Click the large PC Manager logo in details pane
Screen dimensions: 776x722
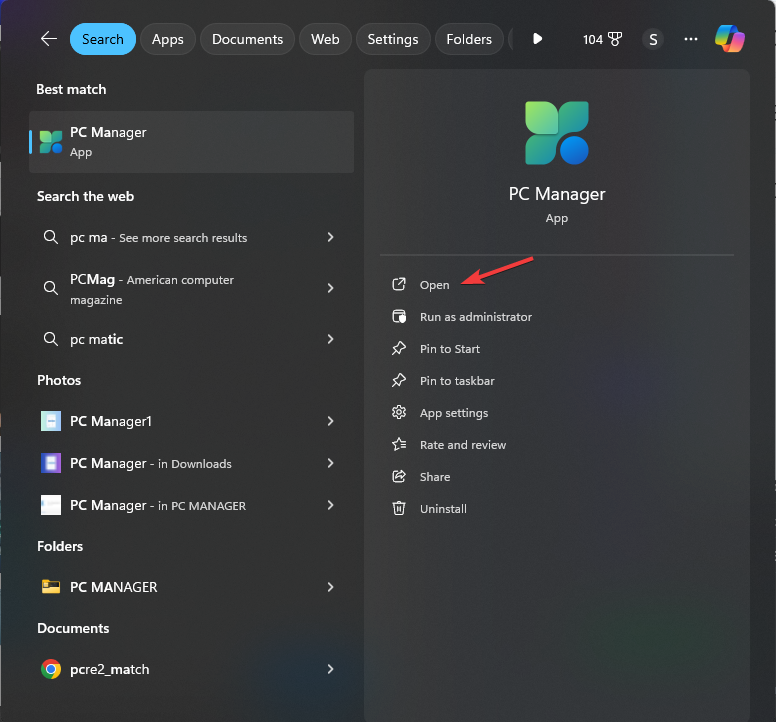tap(557, 133)
